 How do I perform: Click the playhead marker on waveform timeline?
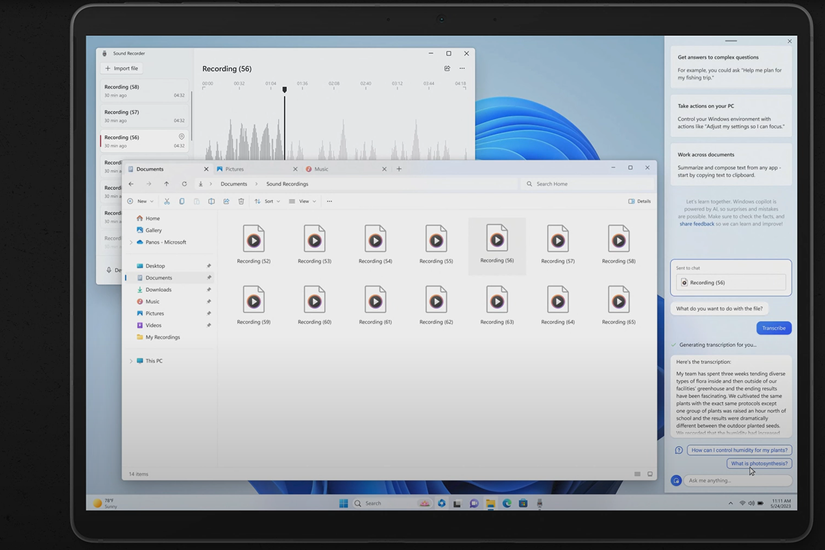pos(285,90)
